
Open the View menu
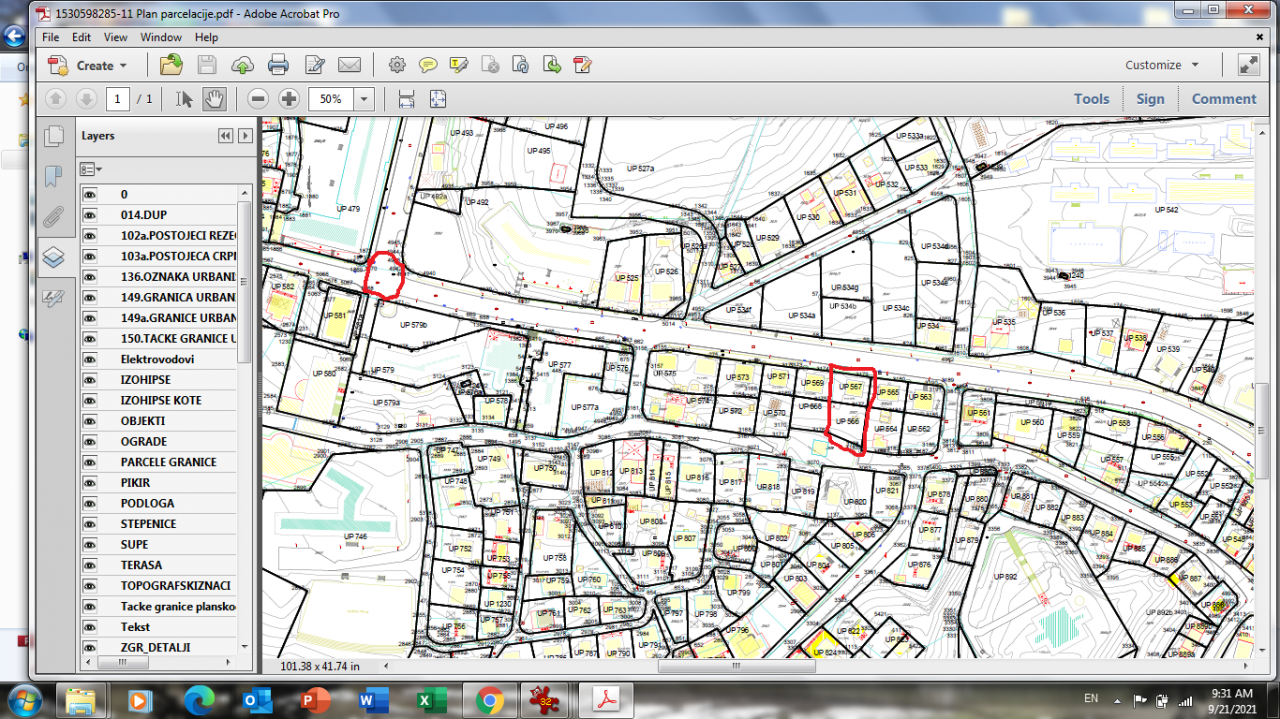click(115, 37)
